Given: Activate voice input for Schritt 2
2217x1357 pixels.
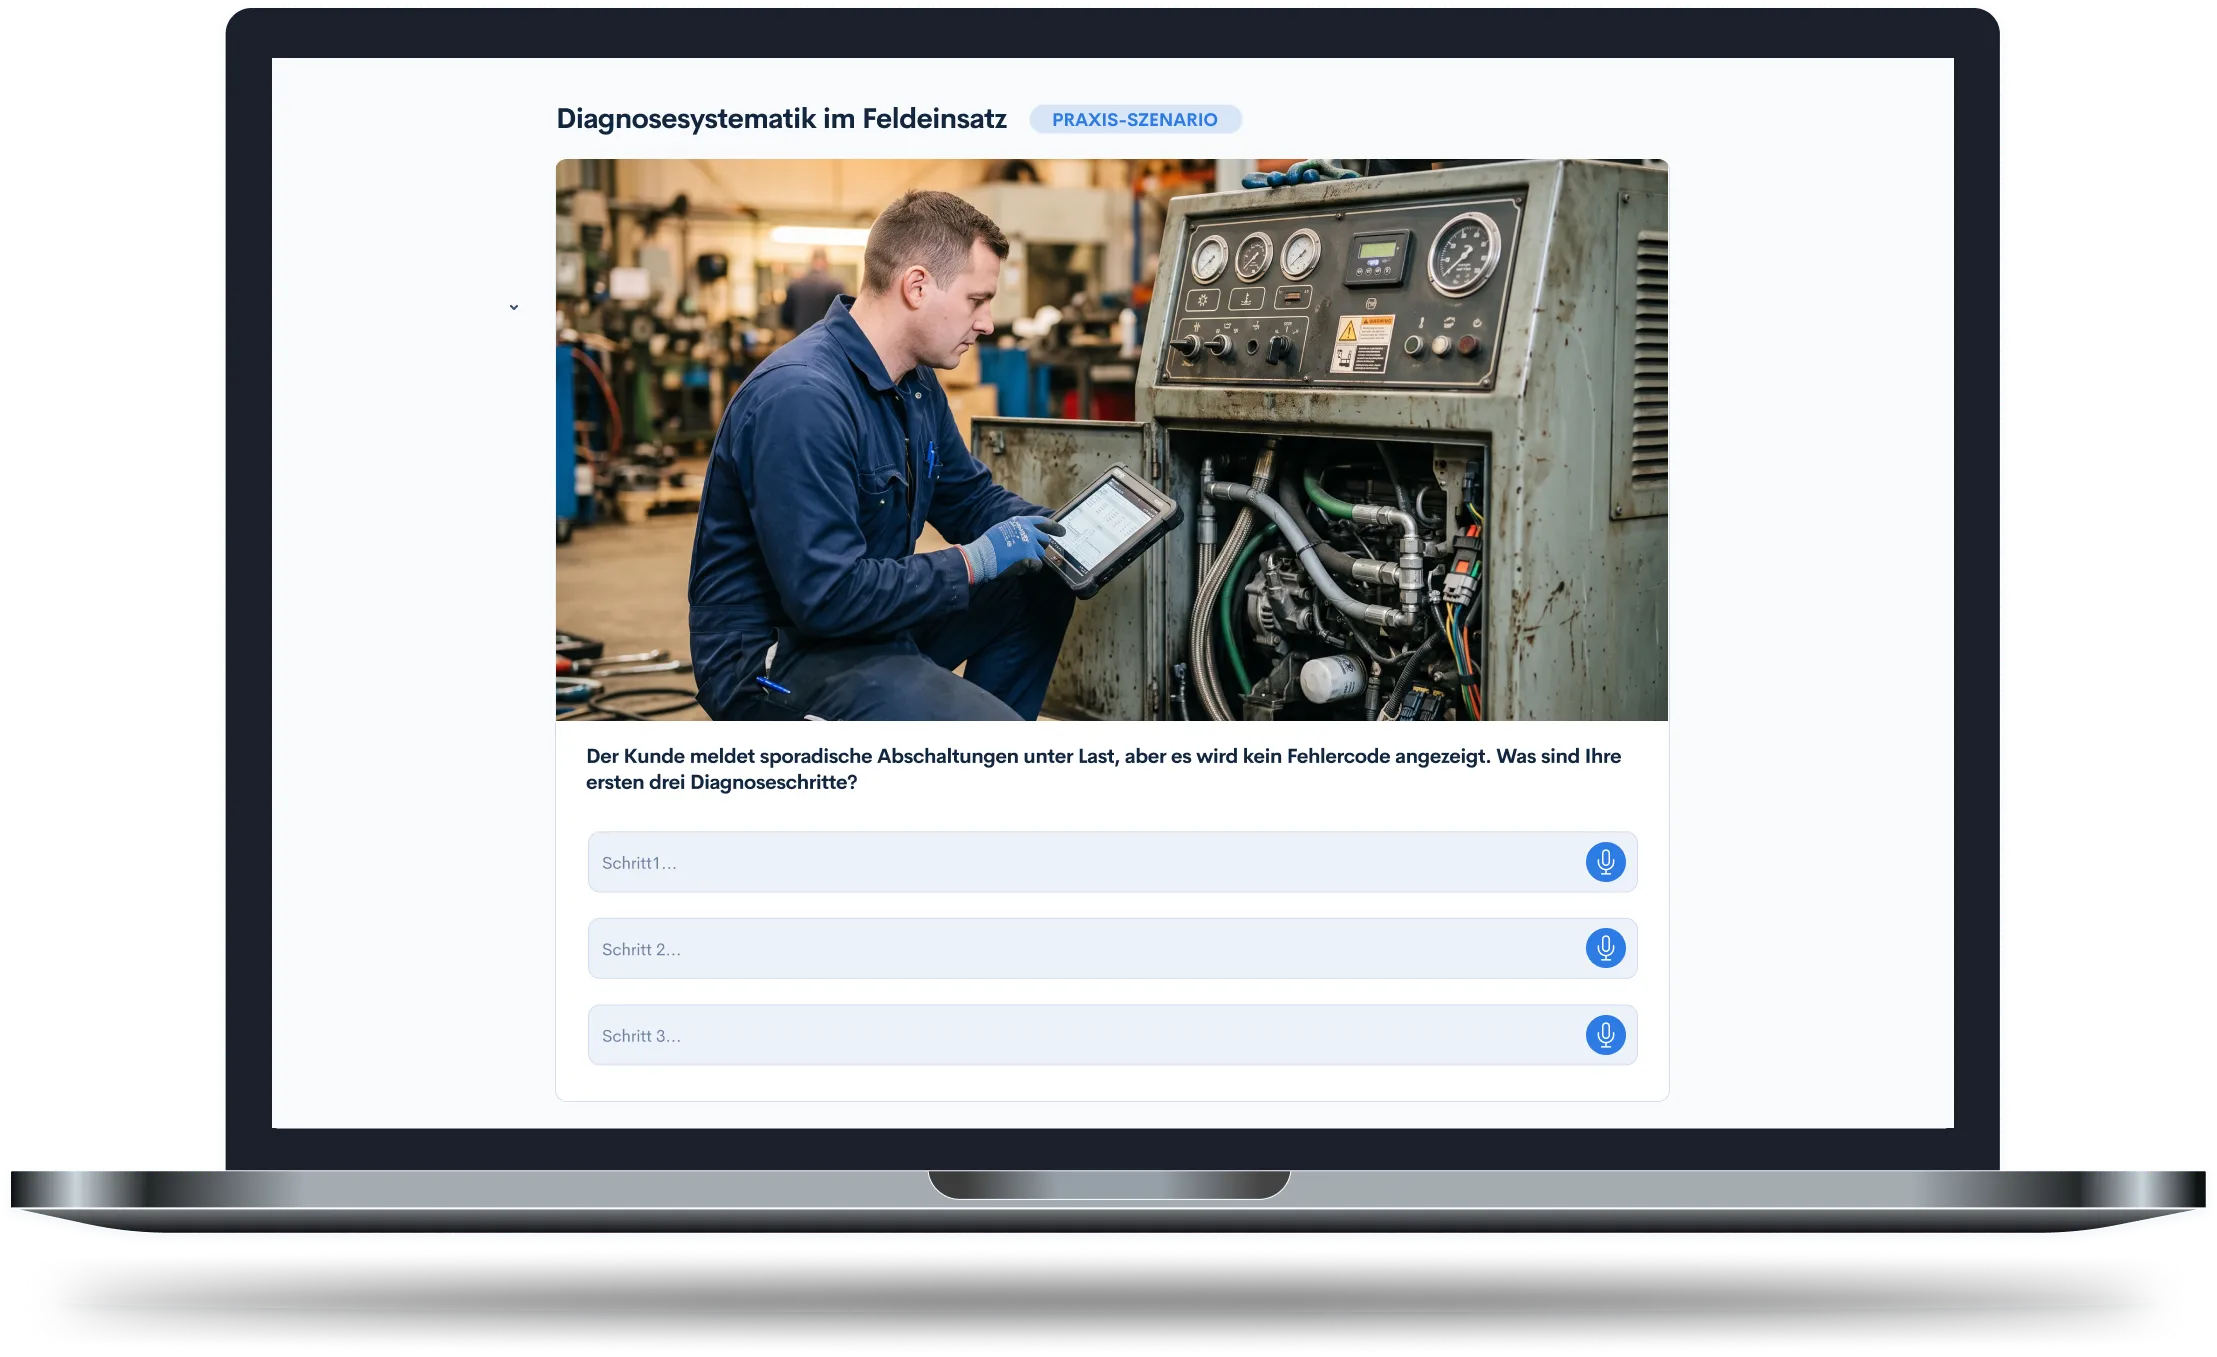Looking at the screenshot, I should [x=1605, y=948].
